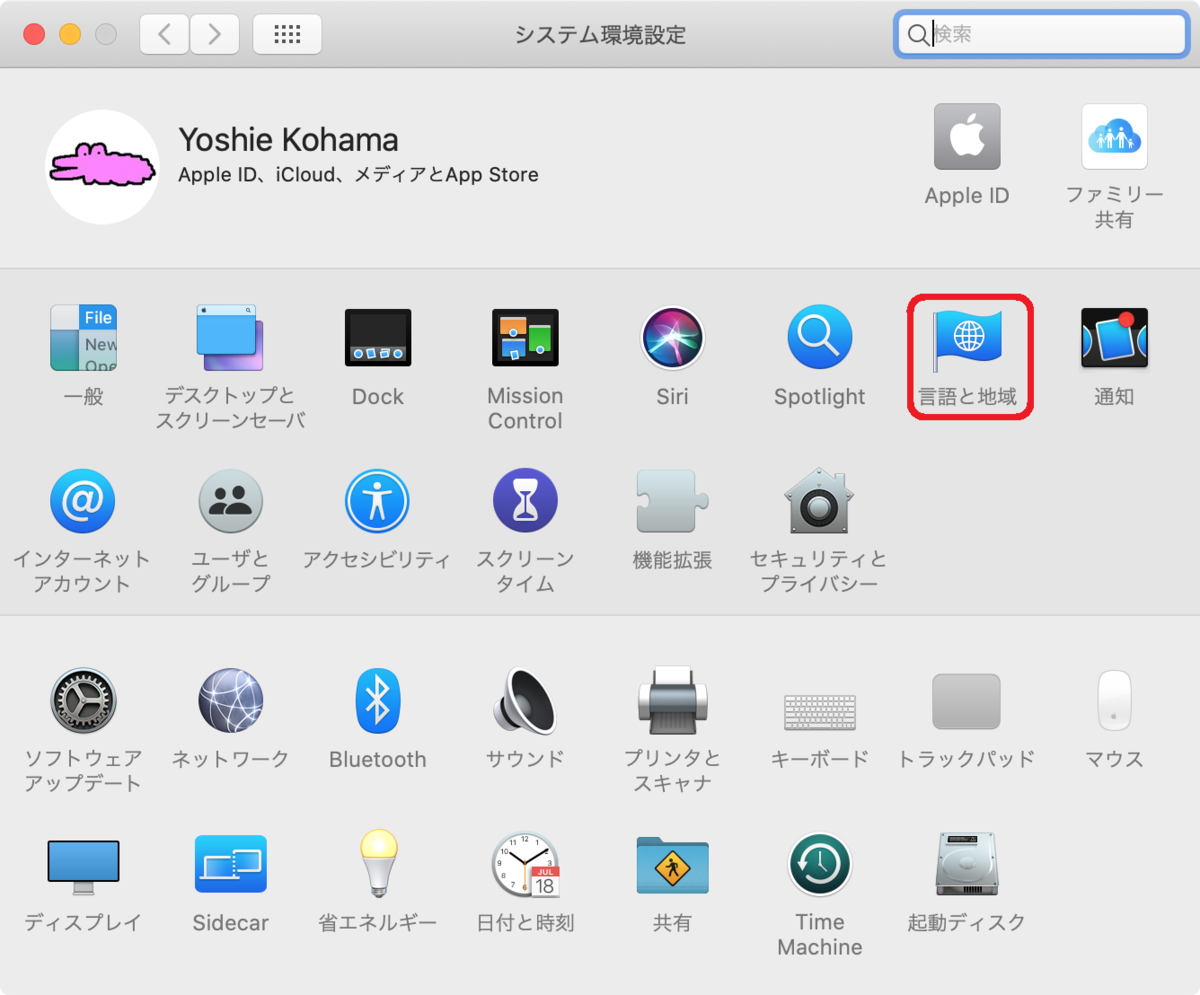Image resolution: width=1200 pixels, height=995 pixels.
Task: Click the Yoshie Kohama account name
Action: tap(288, 140)
